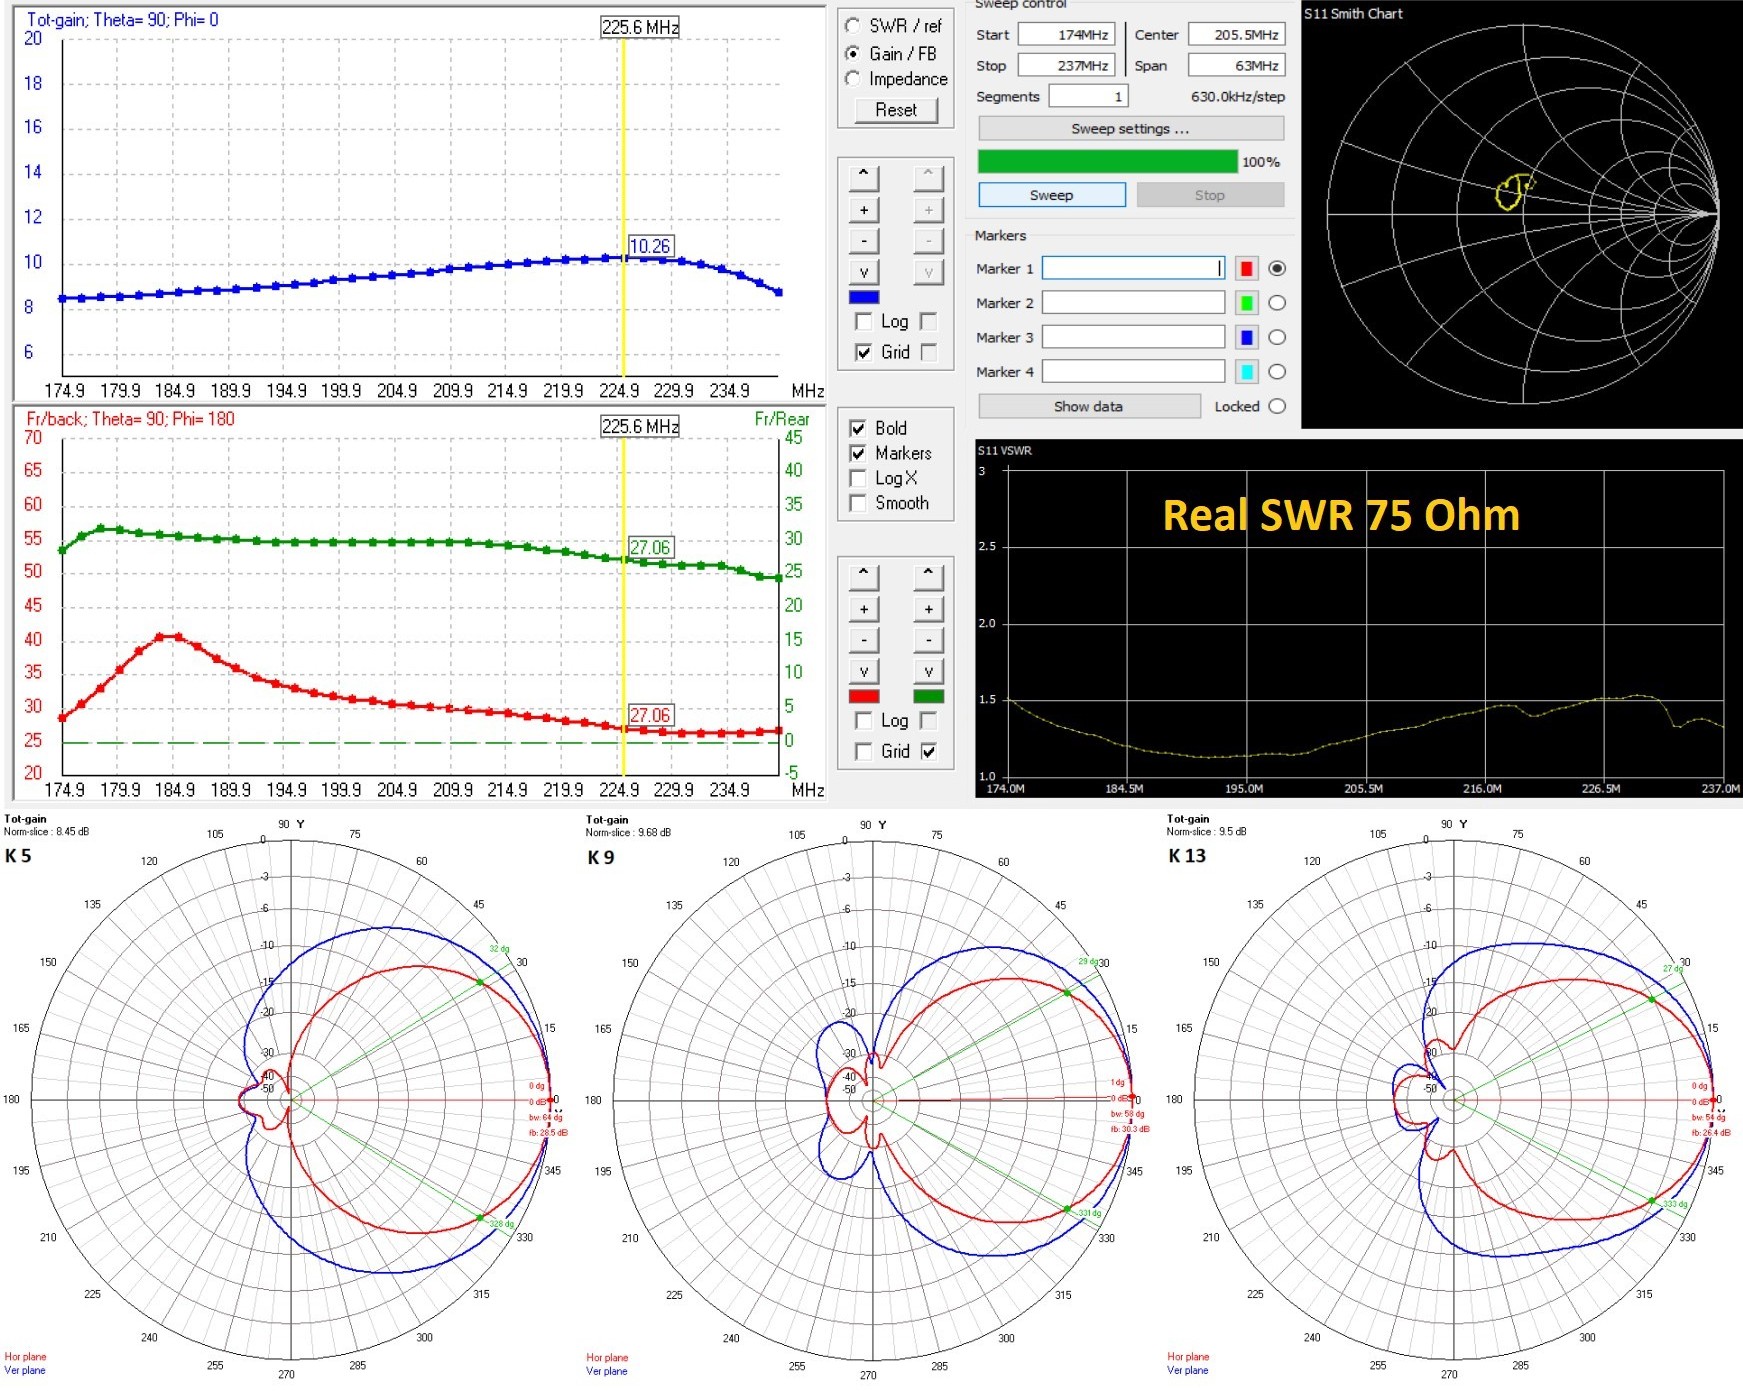Focus the Marker 4 text field

point(1134,371)
